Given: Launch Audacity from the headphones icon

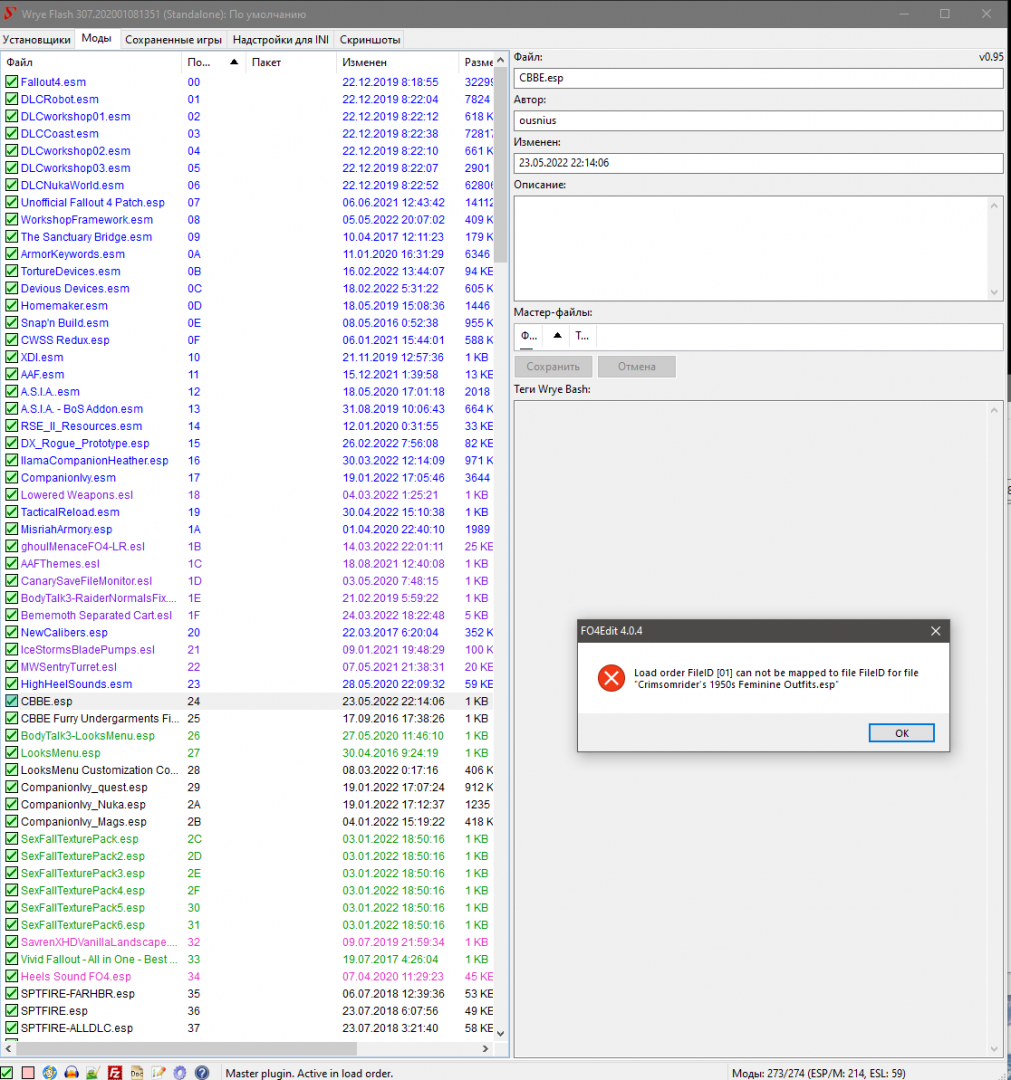Looking at the screenshot, I should point(71,1072).
